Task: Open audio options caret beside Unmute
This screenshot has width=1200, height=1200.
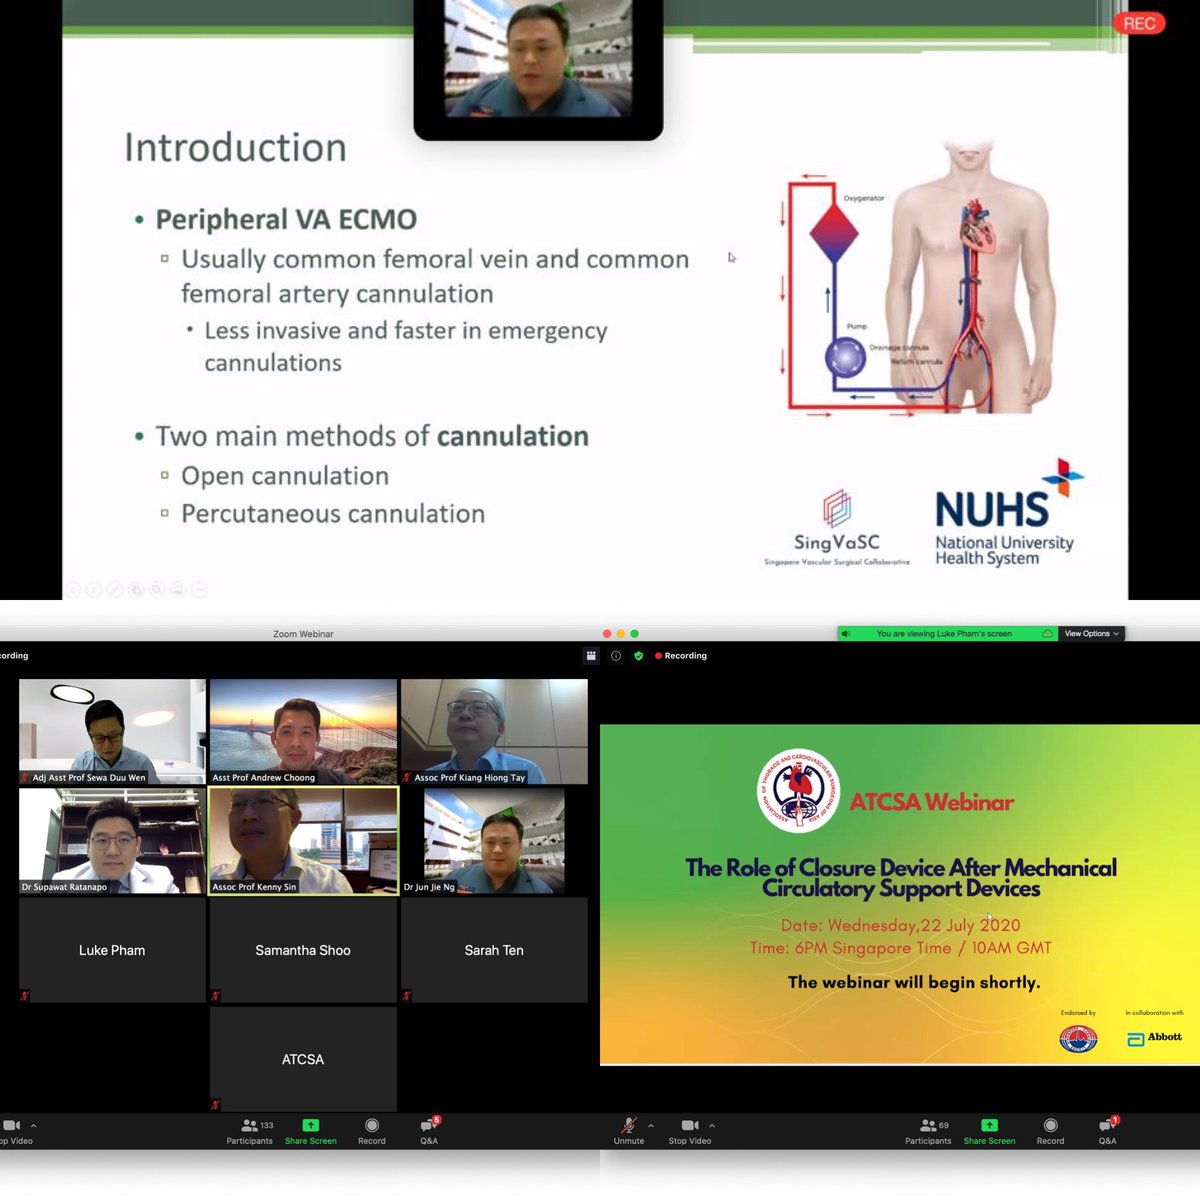Action: coord(650,1125)
